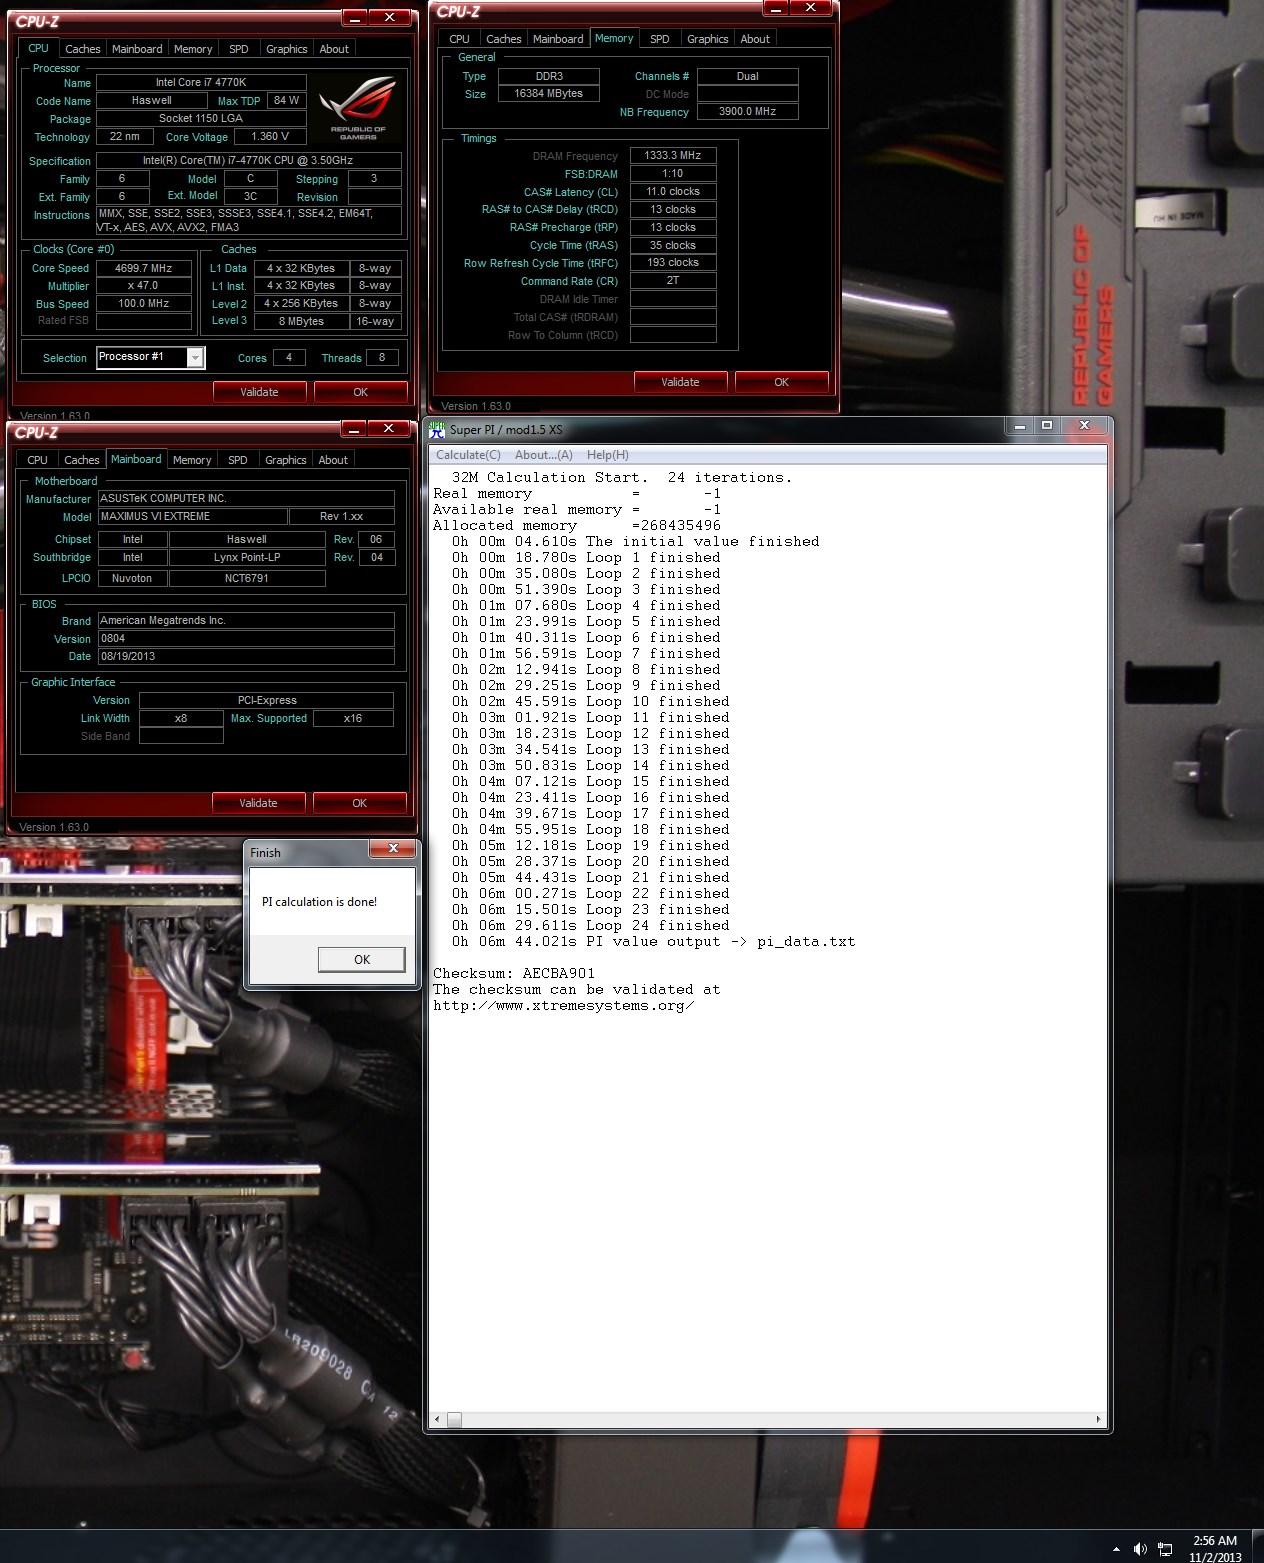Open Memory tab in the Mainboard CPU-Z window
Image resolution: width=1264 pixels, height=1563 pixels.
[192, 460]
